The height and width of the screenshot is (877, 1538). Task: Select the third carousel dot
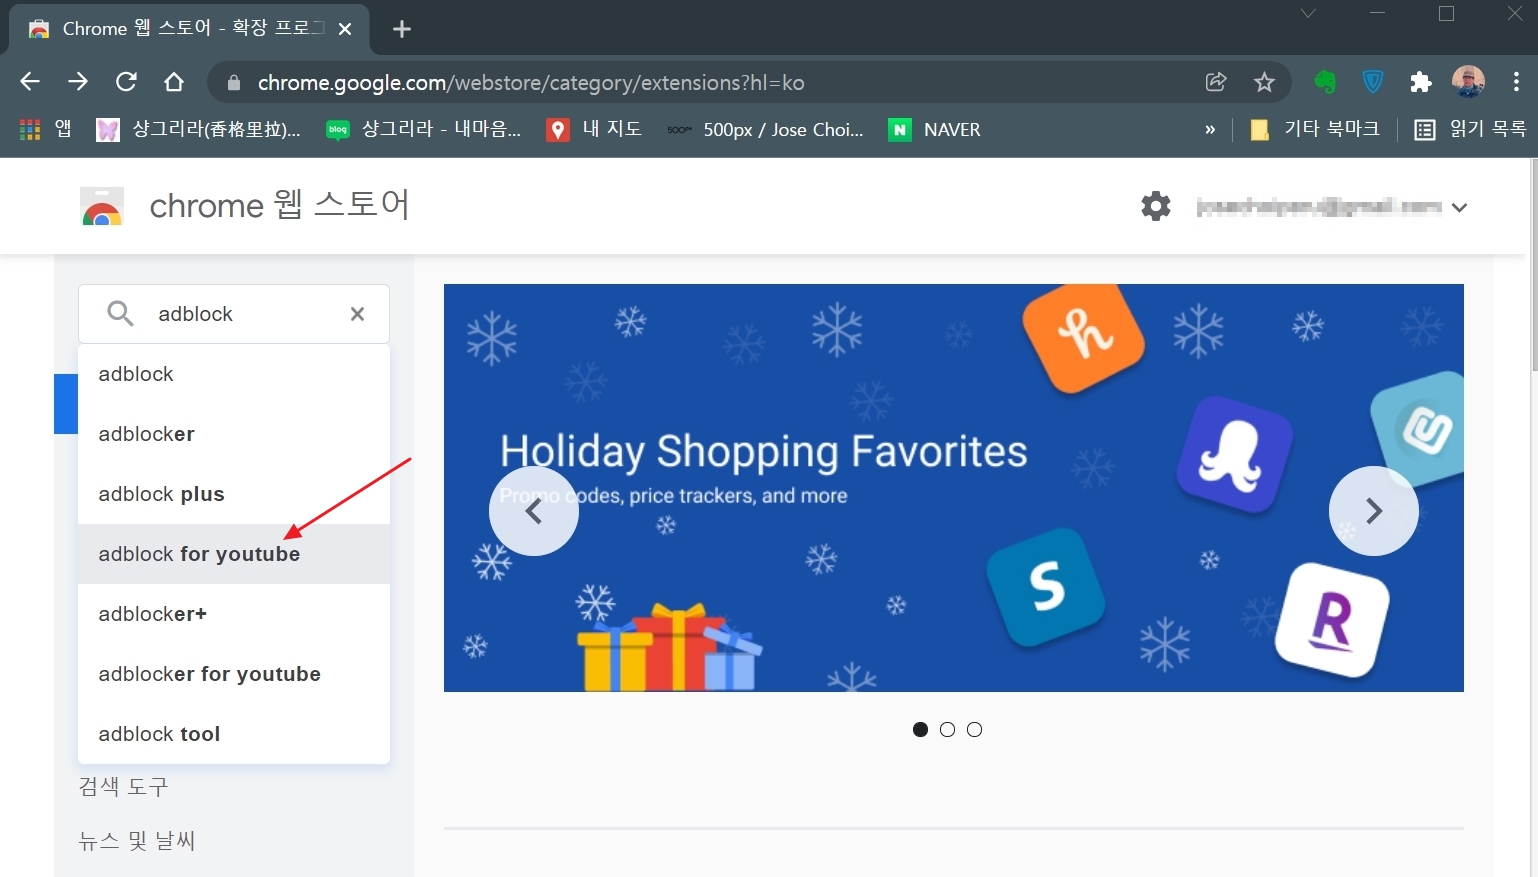tap(974, 730)
